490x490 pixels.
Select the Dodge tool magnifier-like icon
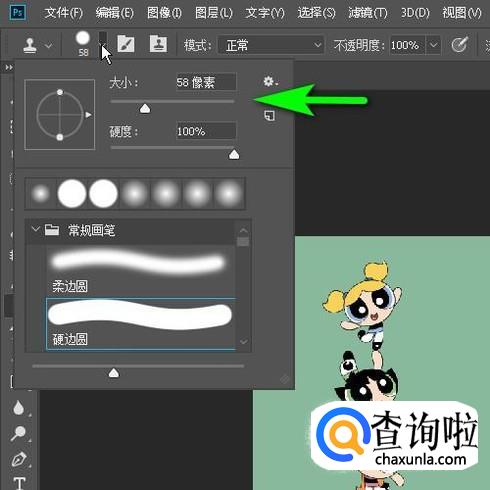[18, 433]
